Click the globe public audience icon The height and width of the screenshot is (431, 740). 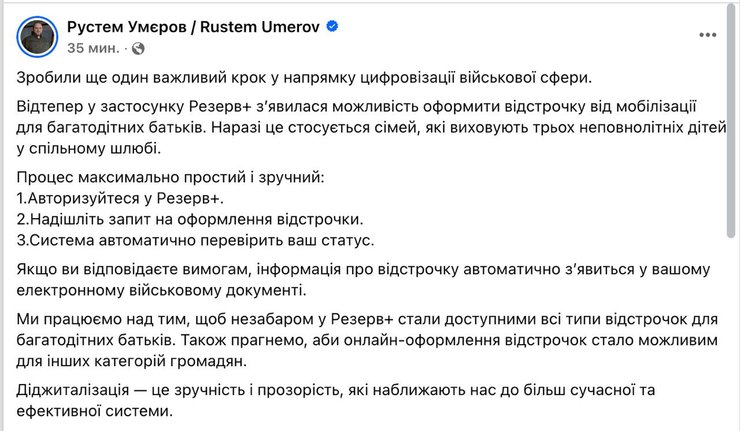[138, 47]
